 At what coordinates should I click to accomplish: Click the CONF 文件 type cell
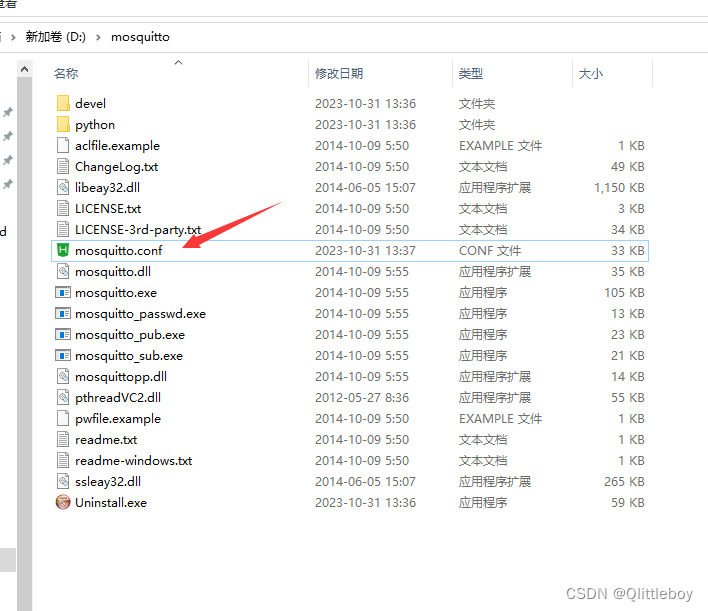(490, 251)
